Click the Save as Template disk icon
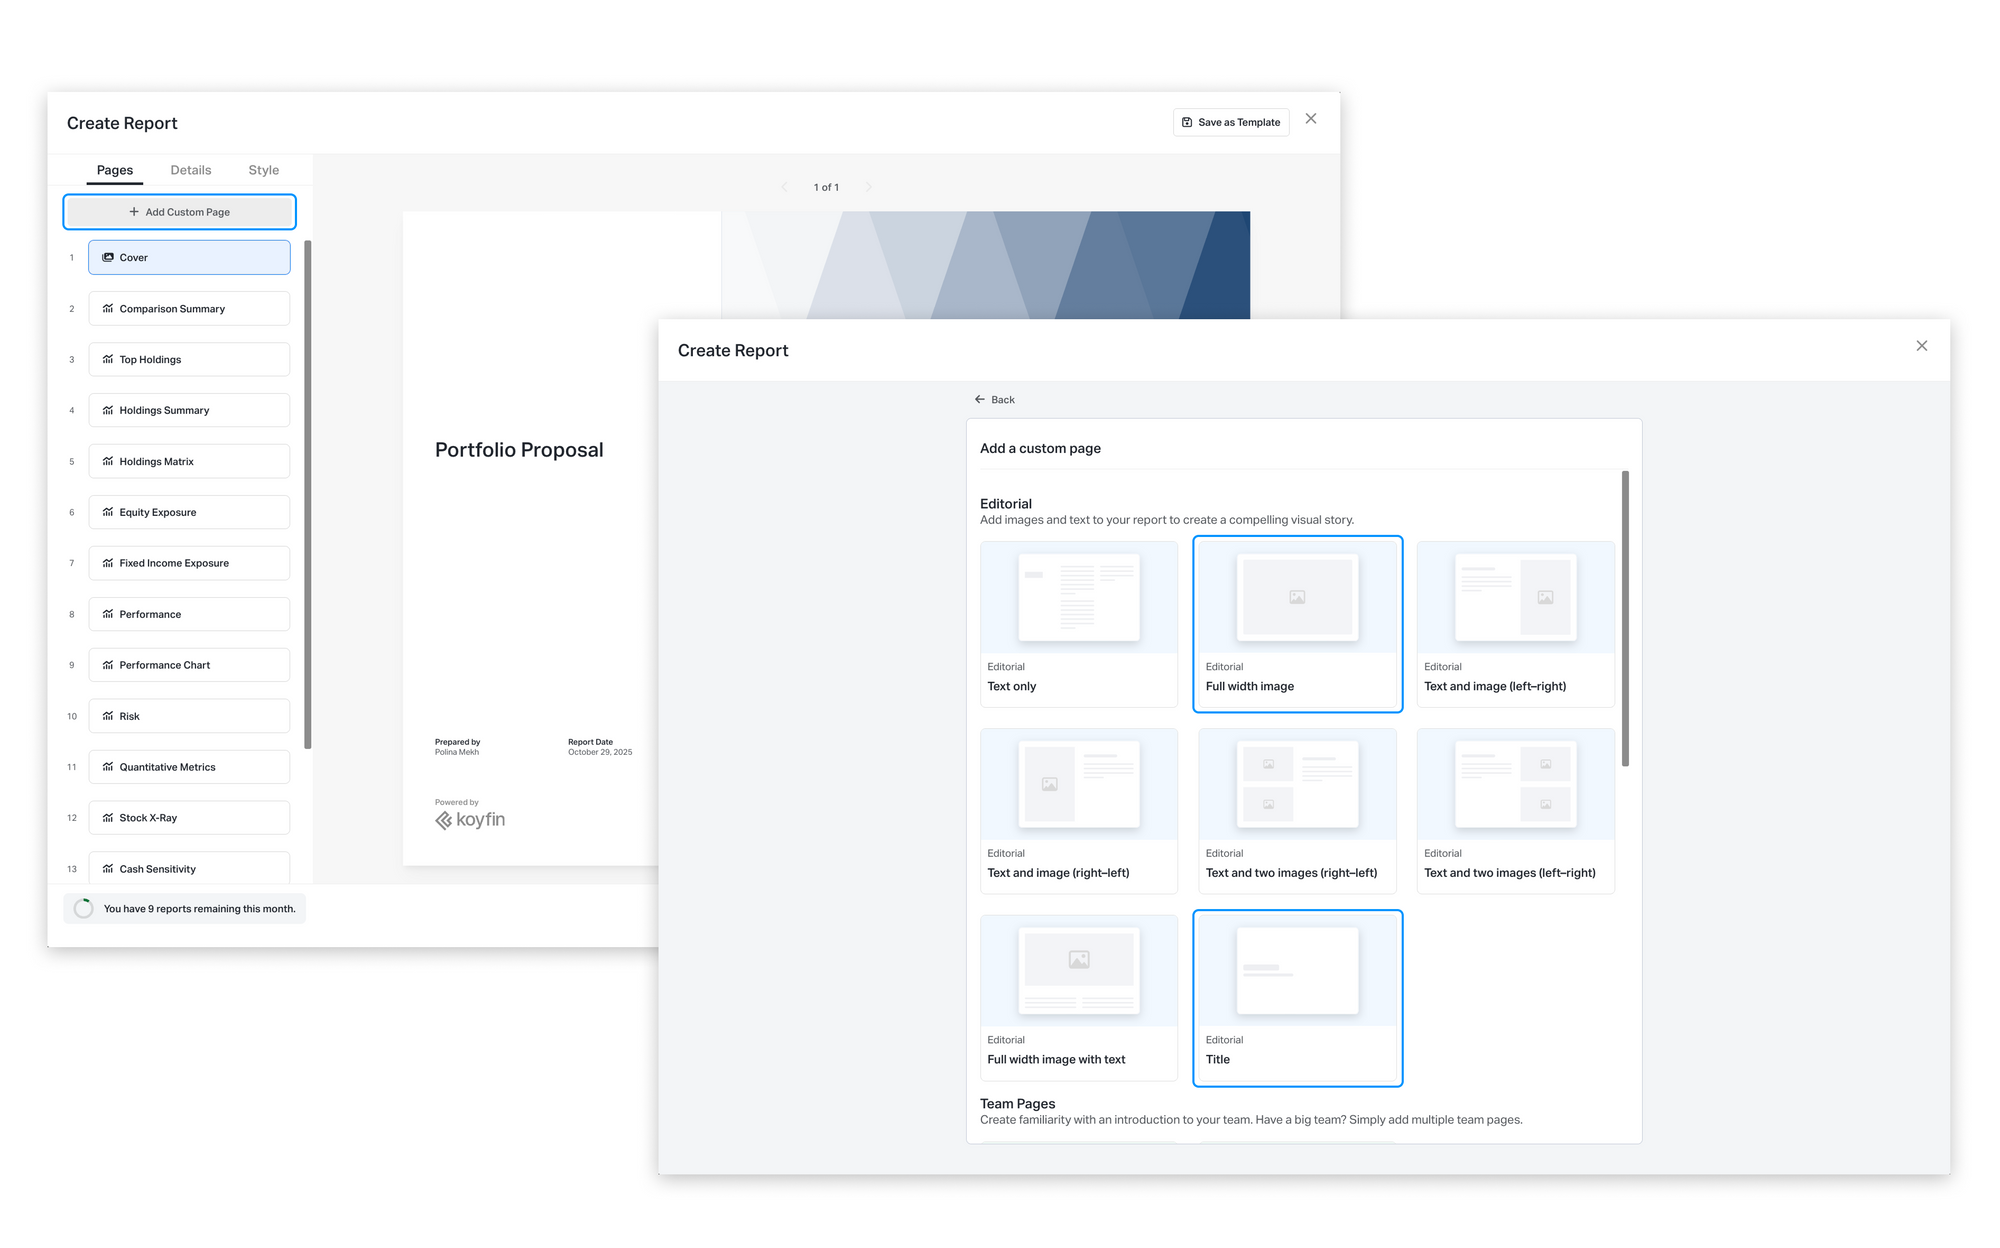2000x1248 pixels. [1187, 122]
